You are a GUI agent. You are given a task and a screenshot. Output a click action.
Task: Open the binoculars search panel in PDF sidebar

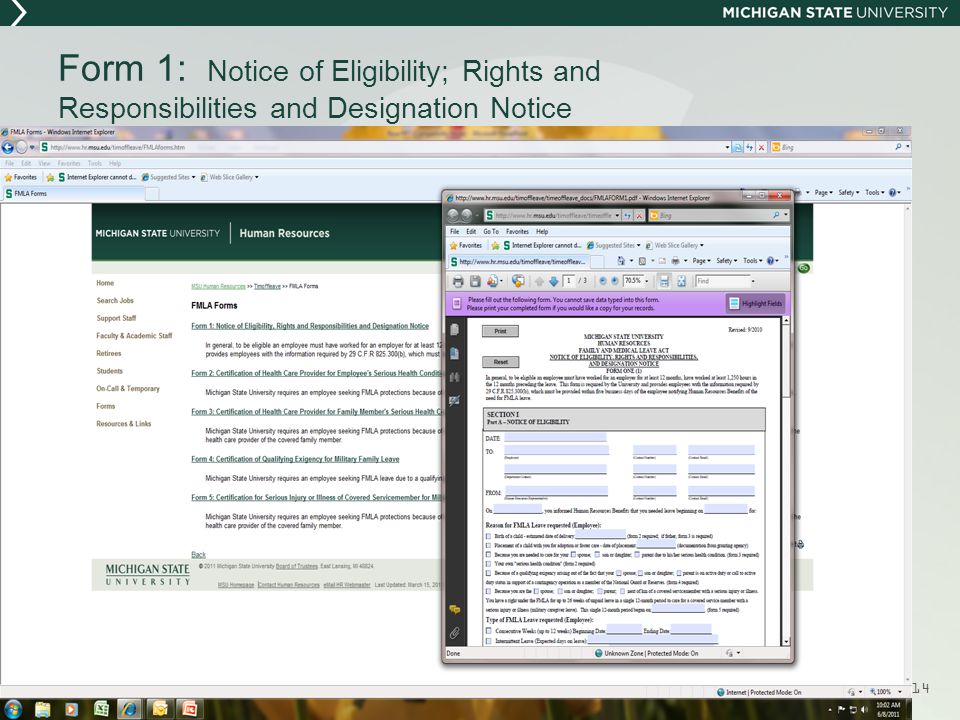[x=454, y=377]
